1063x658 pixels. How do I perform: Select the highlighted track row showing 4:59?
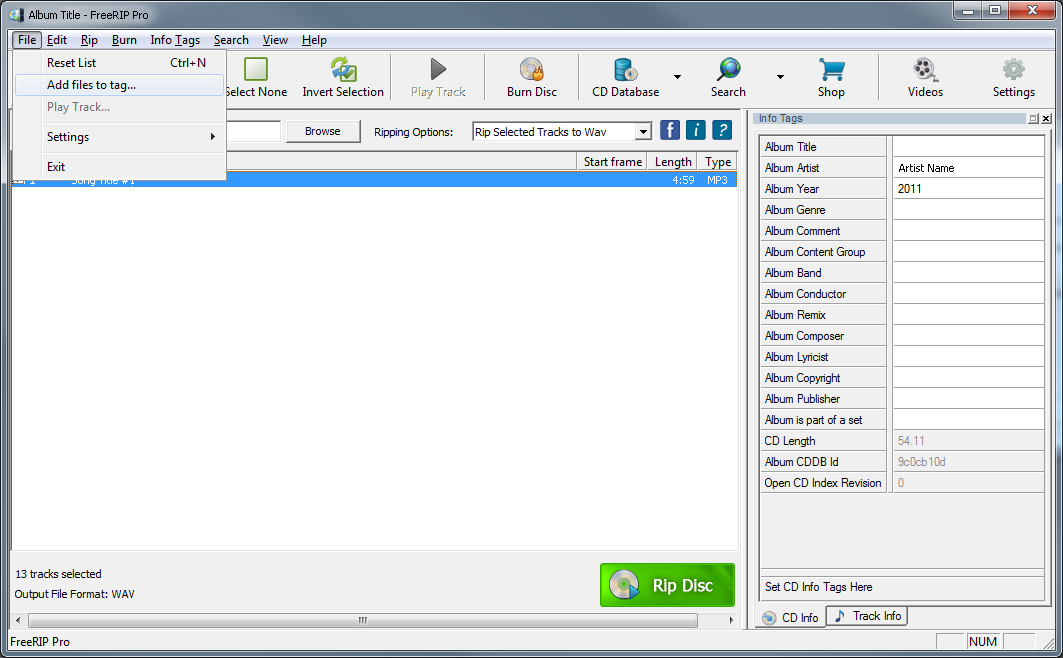click(374, 180)
